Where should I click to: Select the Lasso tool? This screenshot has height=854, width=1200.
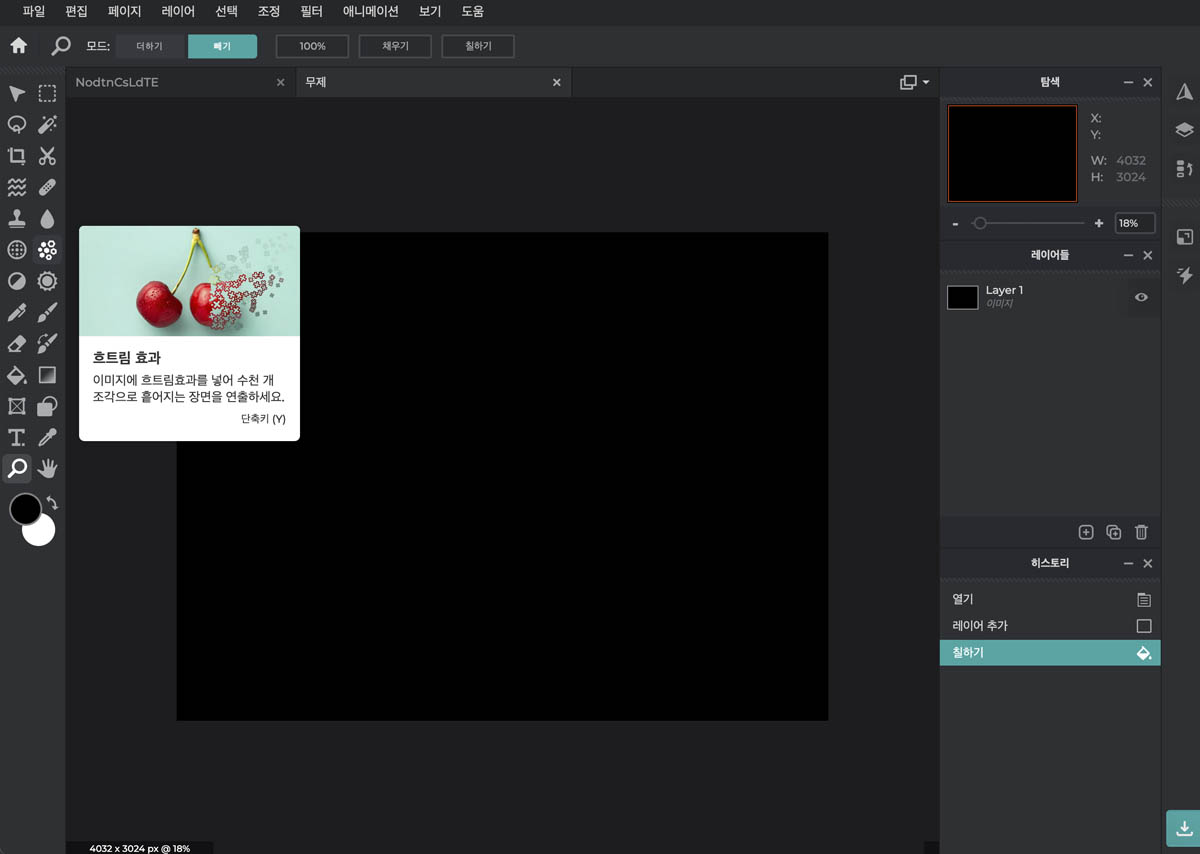point(16,124)
